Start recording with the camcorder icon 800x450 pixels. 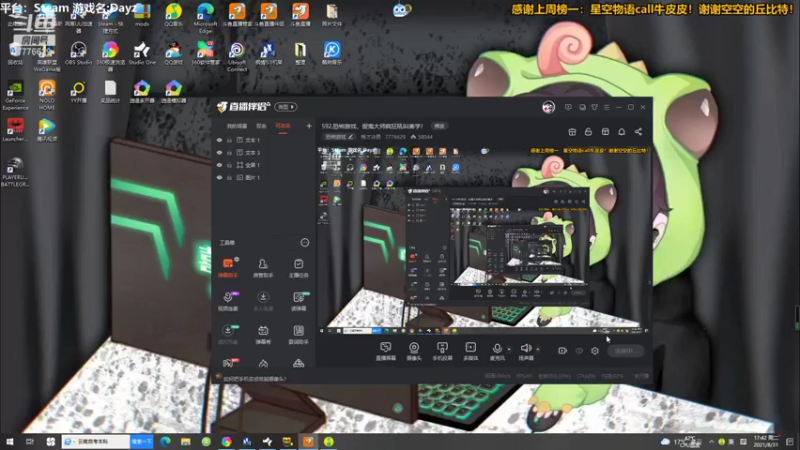coord(562,351)
